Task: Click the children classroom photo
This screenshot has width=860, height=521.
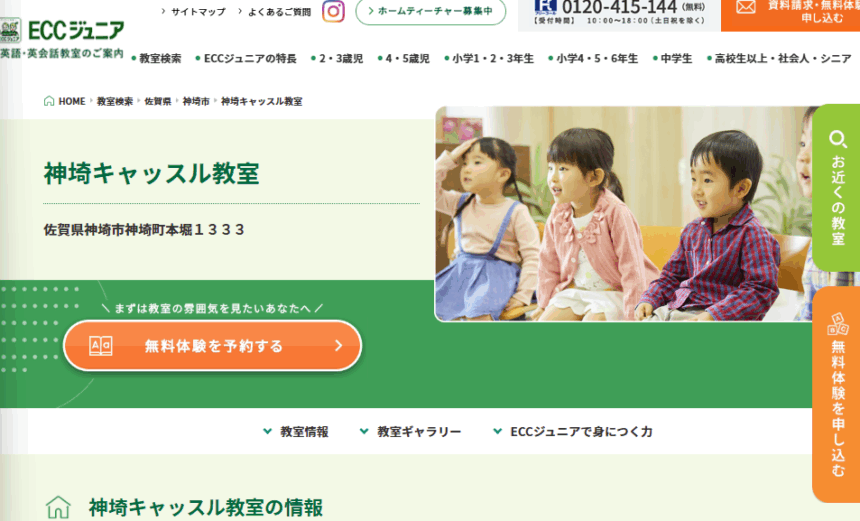Action: click(x=623, y=214)
